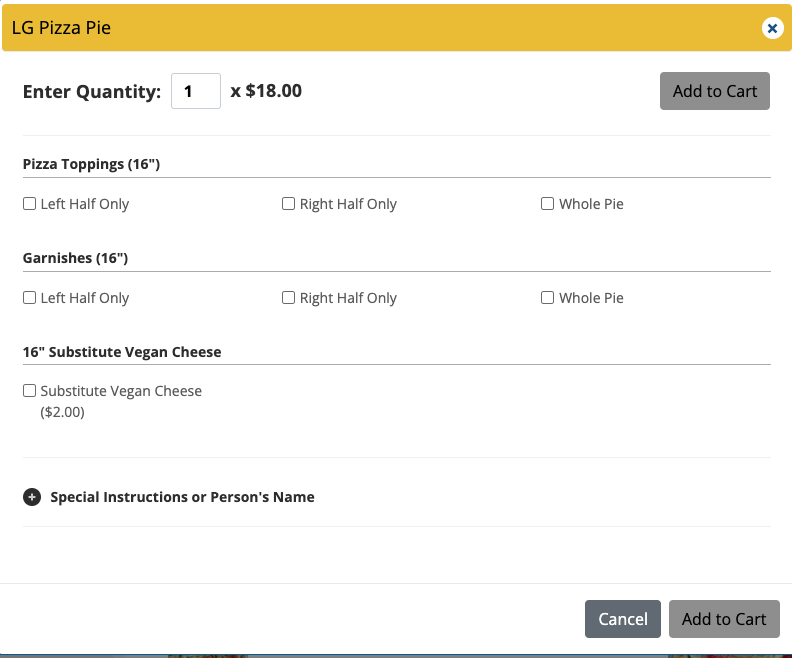The width and height of the screenshot is (792, 658).
Task: Select Whole Pie under Pizza Toppings
Action: (548, 204)
